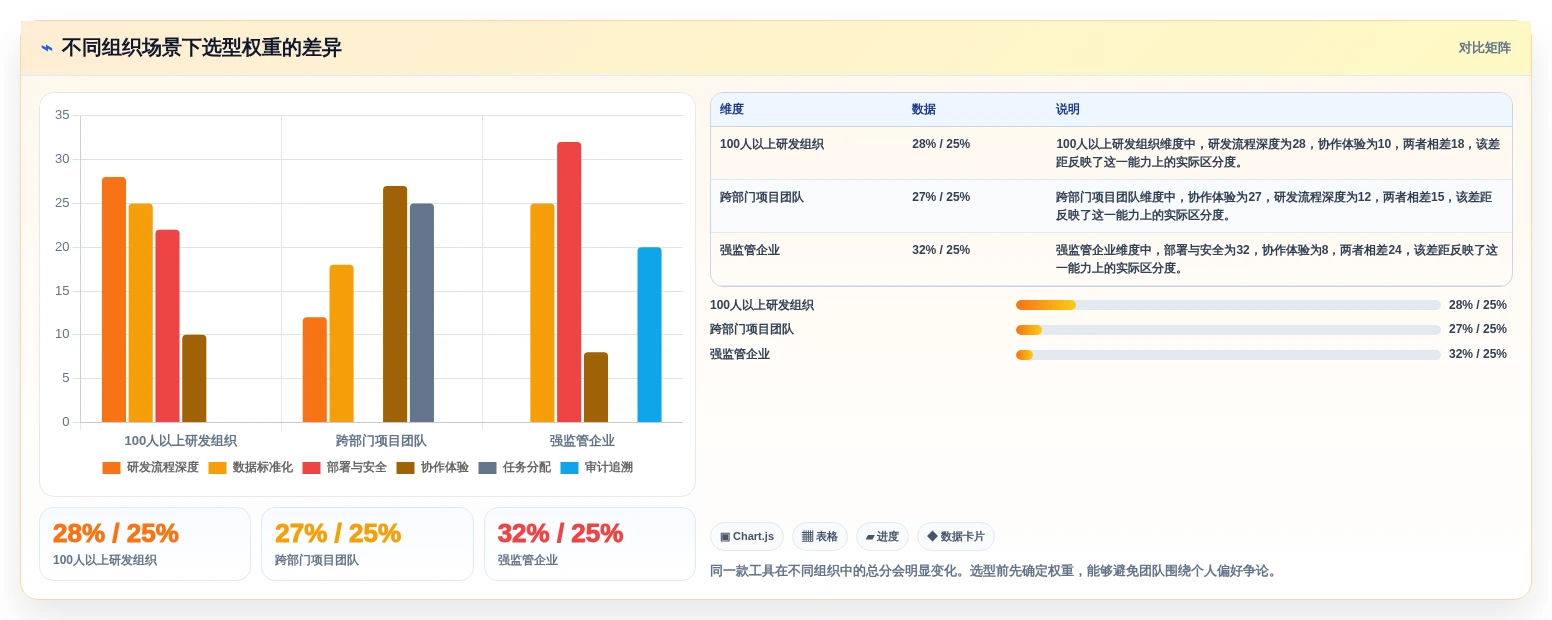This screenshot has height=620, width=1552.
Task: Click the lightning icon beside the title
Action: point(47,48)
